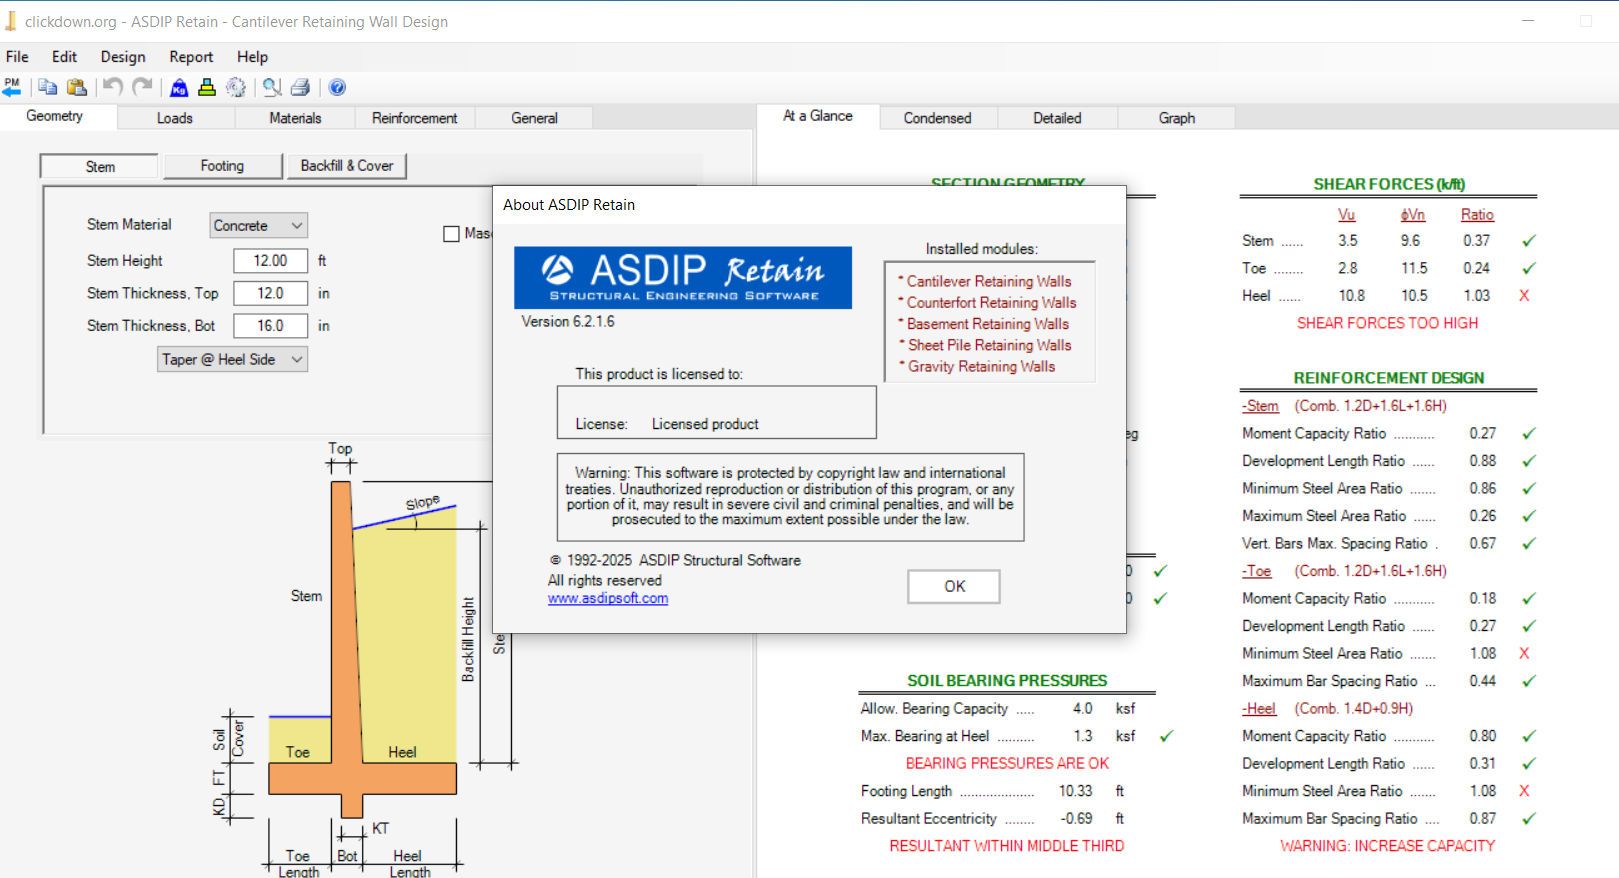The height and width of the screenshot is (878, 1619).
Task: Toggle the Mas... checkbox beside Stem Material
Action: (x=451, y=233)
